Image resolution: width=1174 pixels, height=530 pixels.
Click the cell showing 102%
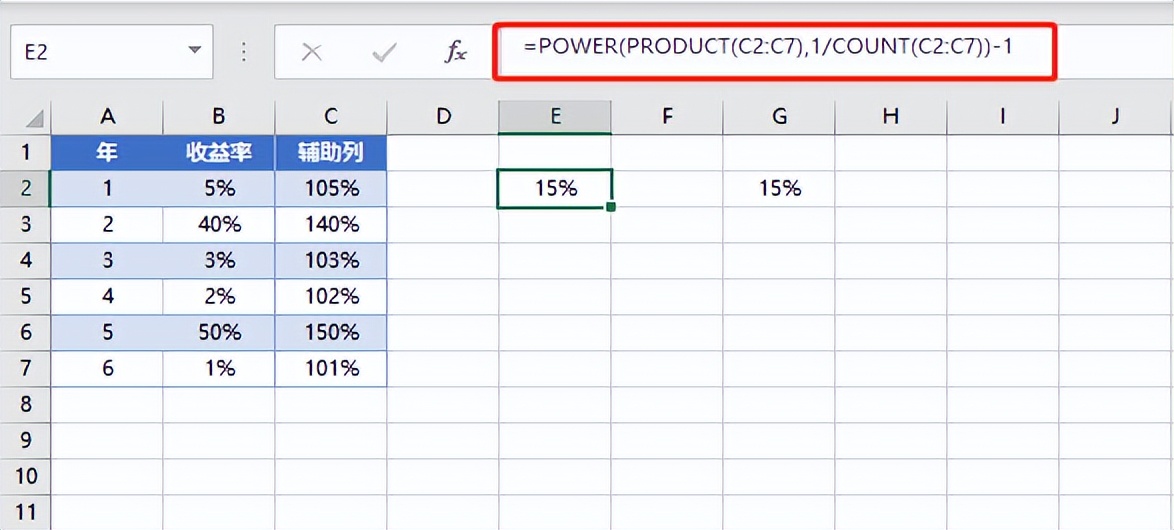click(331, 296)
